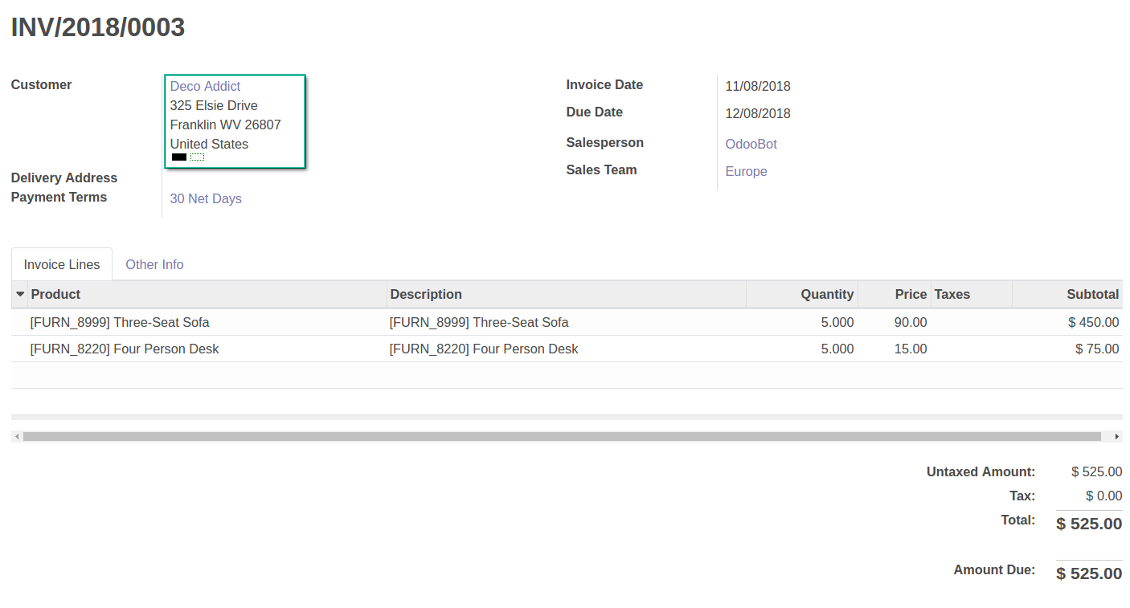Click the Franklin WV 26807 address line
Screen dimensions: 1130x608
pos(226,125)
